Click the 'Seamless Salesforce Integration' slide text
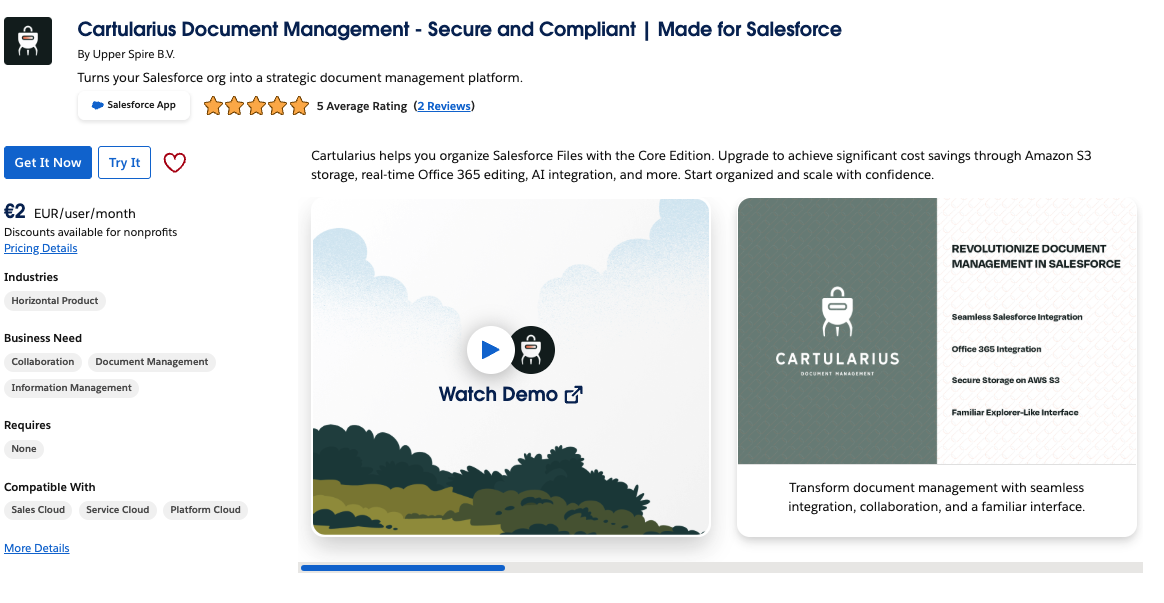This screenshot has height=603, width=1164. pos(1017,318)
